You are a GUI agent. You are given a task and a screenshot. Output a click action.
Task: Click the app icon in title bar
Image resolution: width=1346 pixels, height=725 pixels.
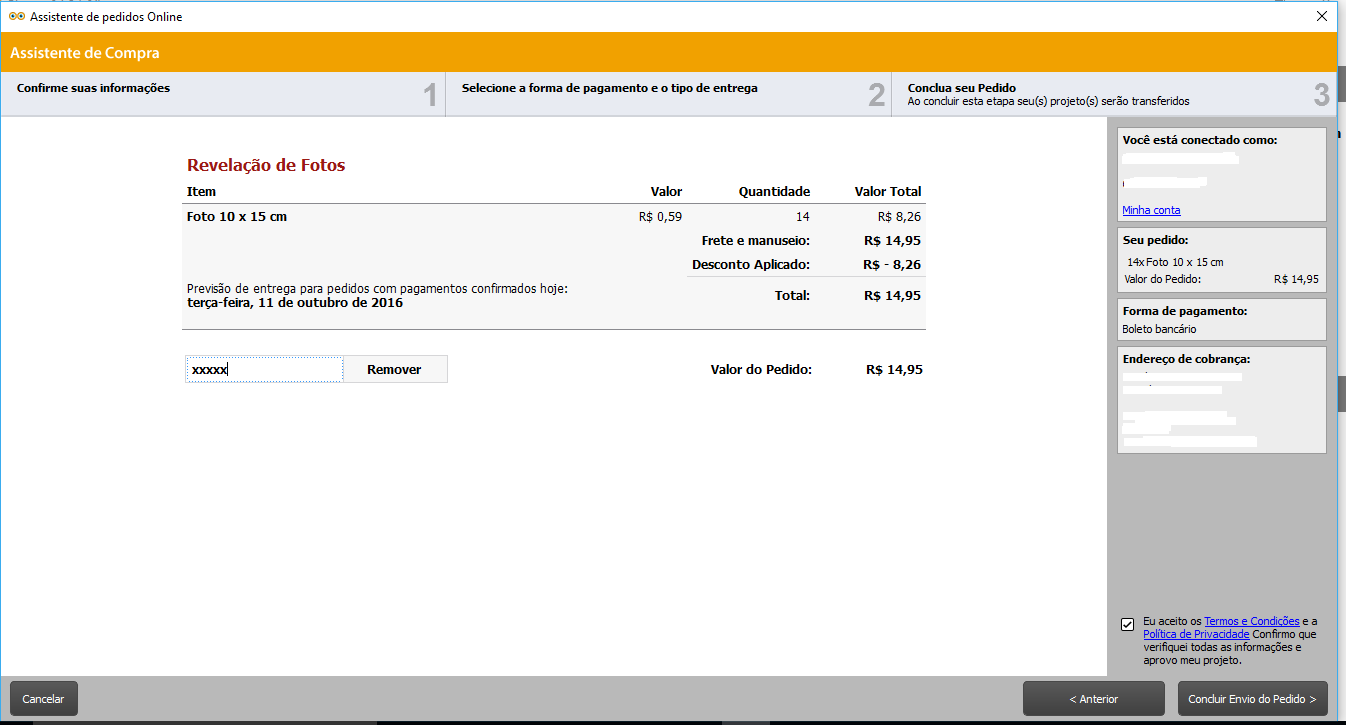point(17,17)
